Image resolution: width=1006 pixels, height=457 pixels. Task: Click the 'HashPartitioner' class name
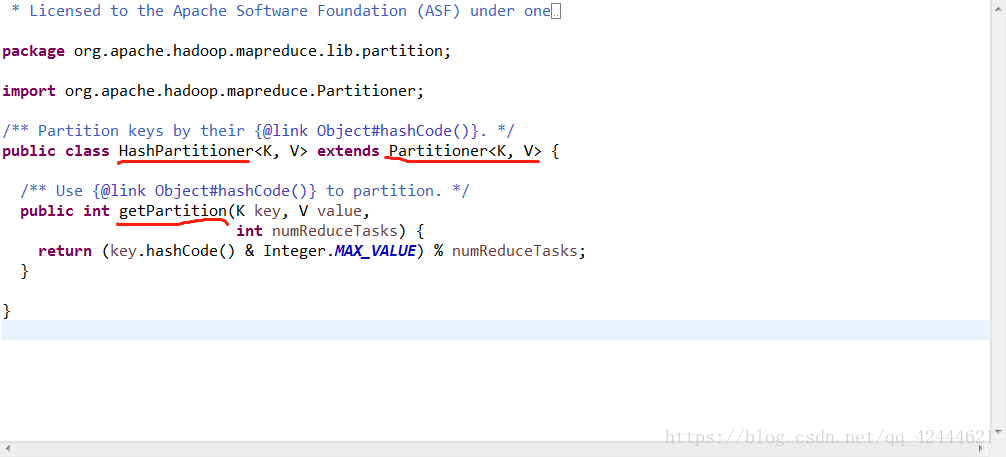(x=185, y=151)
